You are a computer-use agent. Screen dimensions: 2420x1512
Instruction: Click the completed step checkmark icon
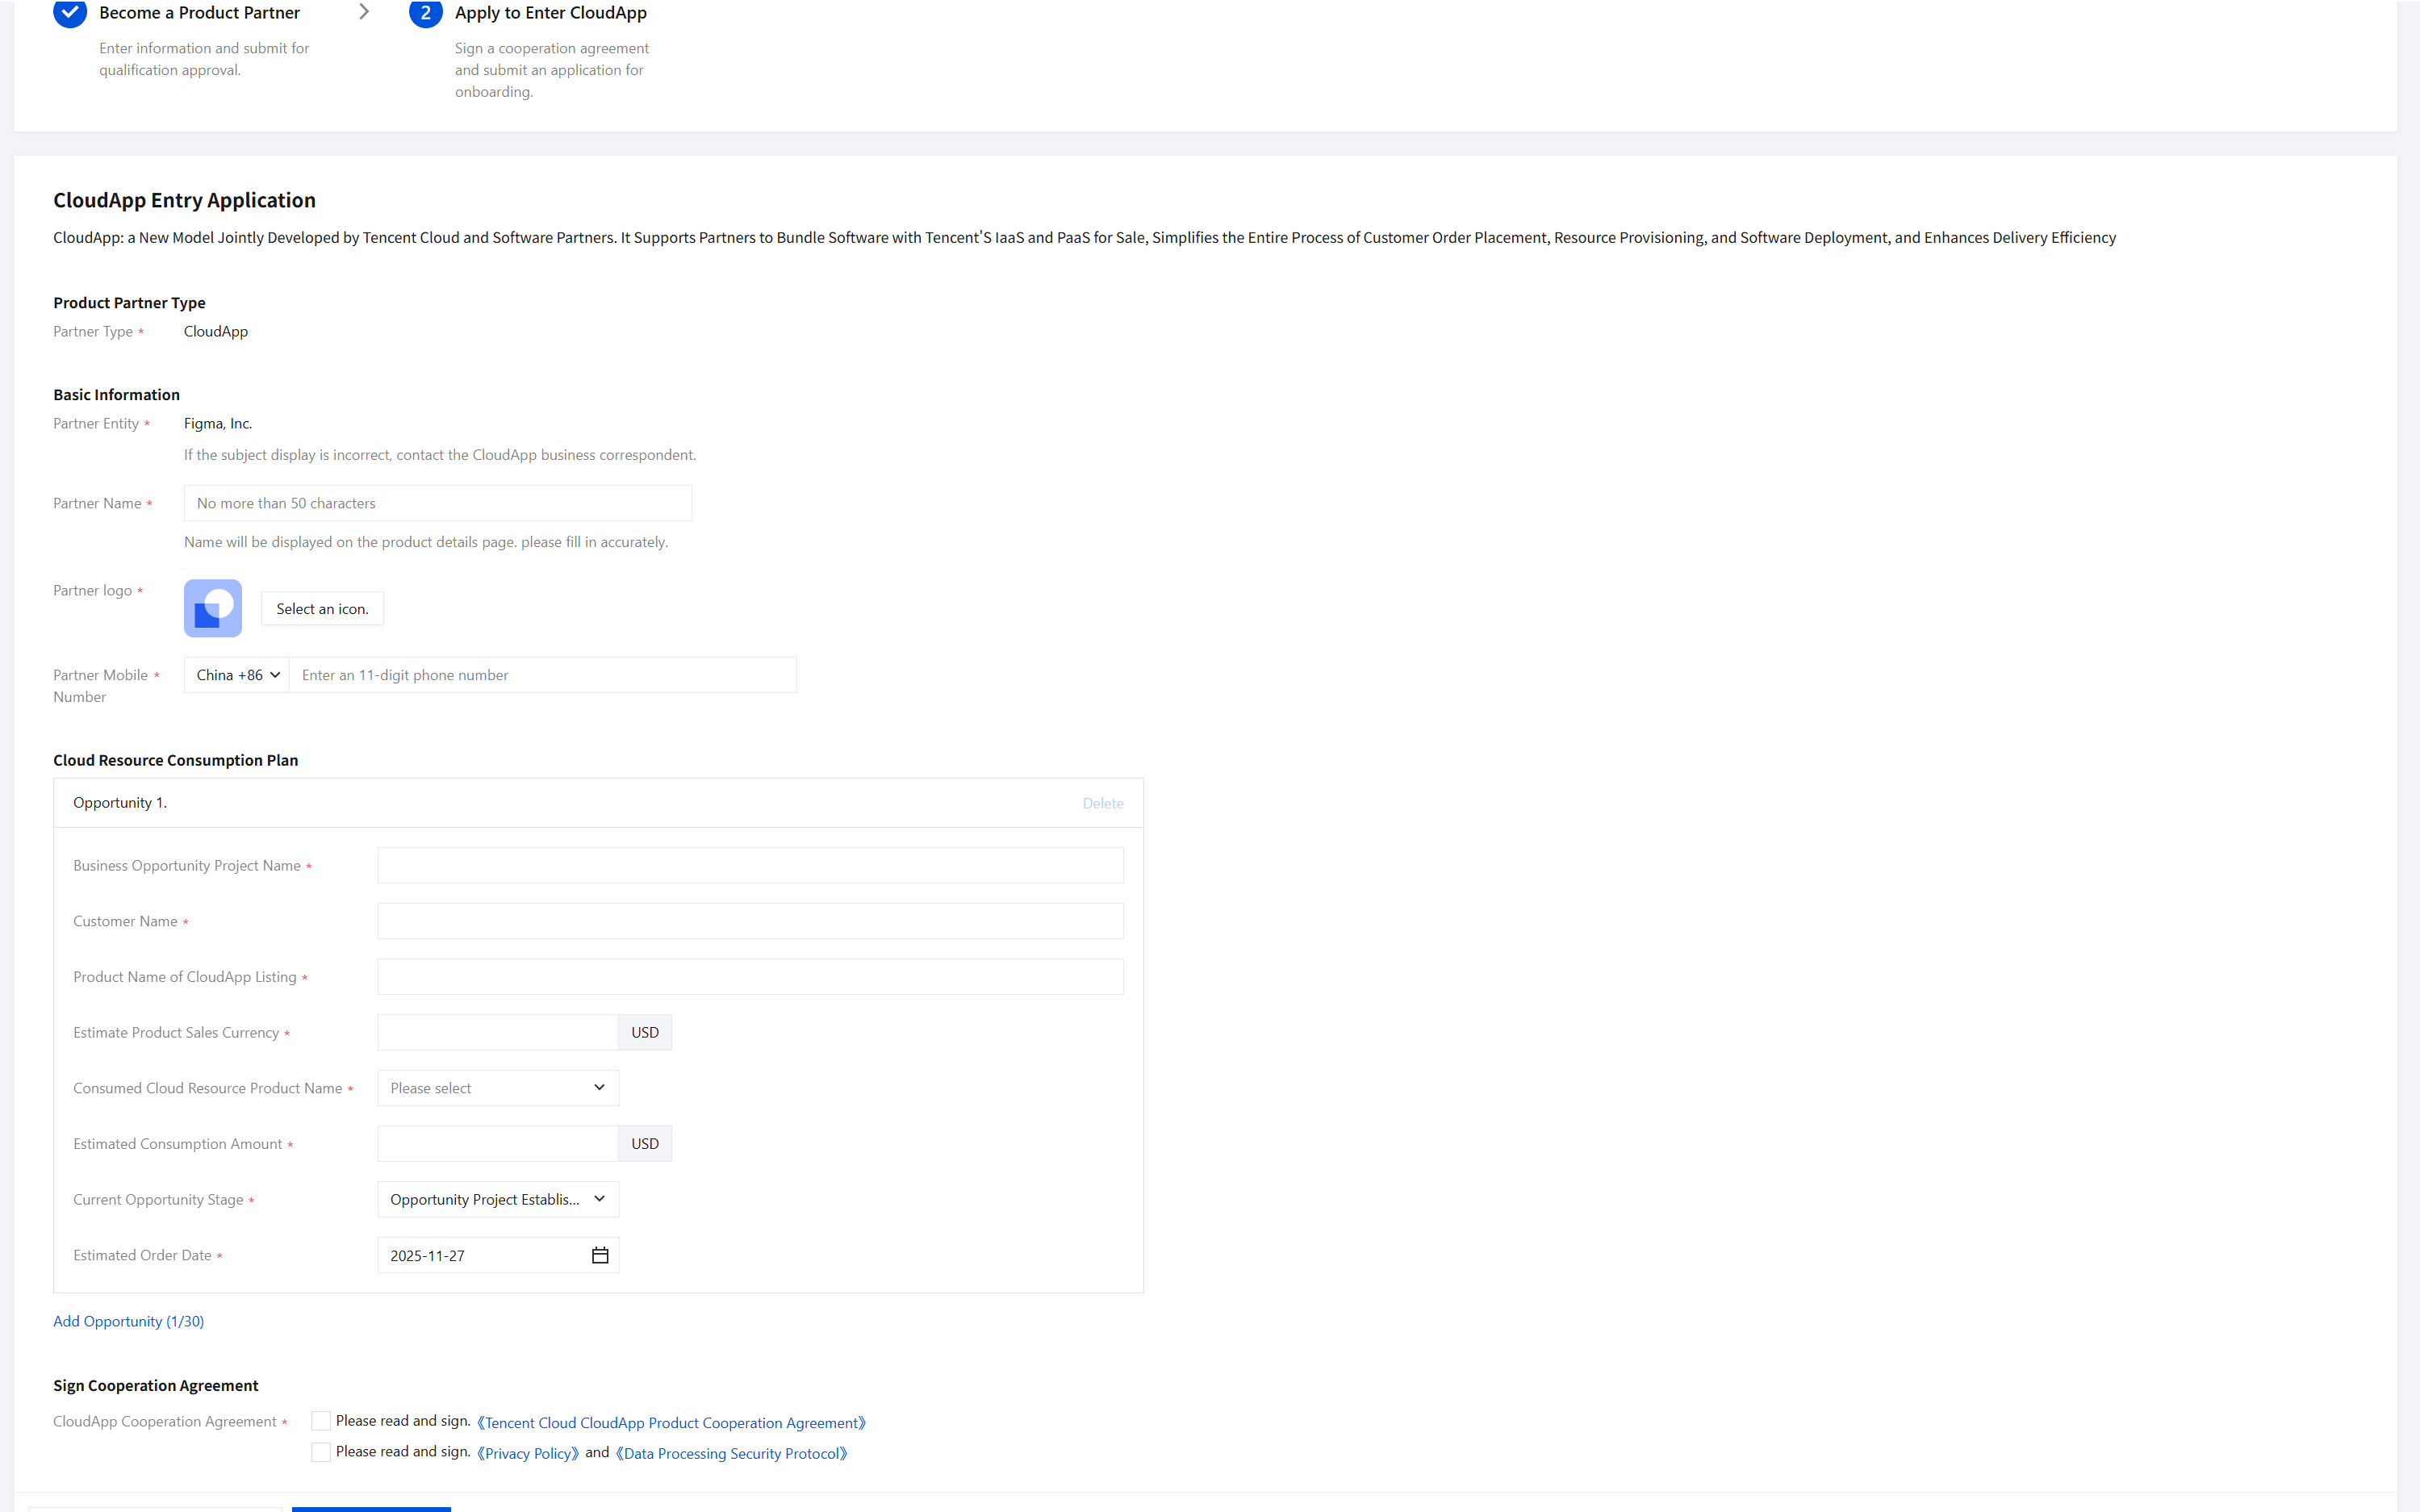(x=70, y=12)
